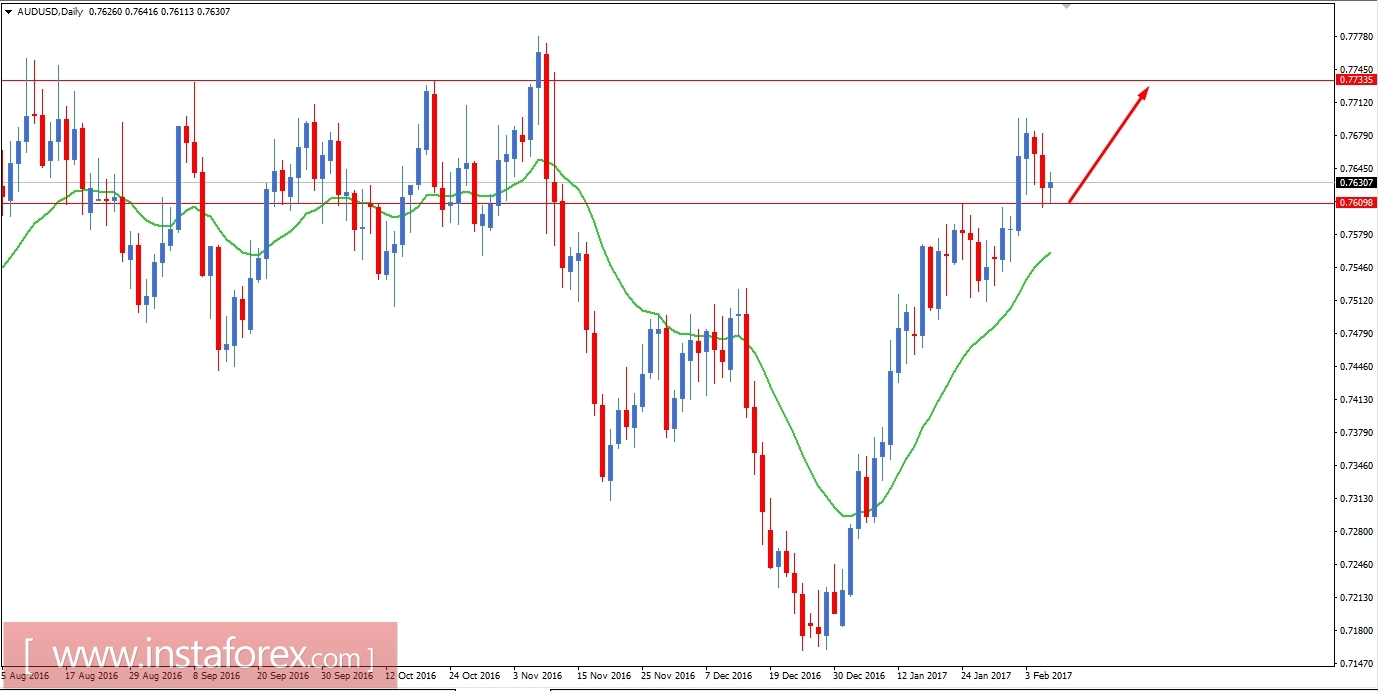Screen dimensions: 1378x691
Task: Click the 0.71800 price axis value
Action: click(x=1356, y=630)
